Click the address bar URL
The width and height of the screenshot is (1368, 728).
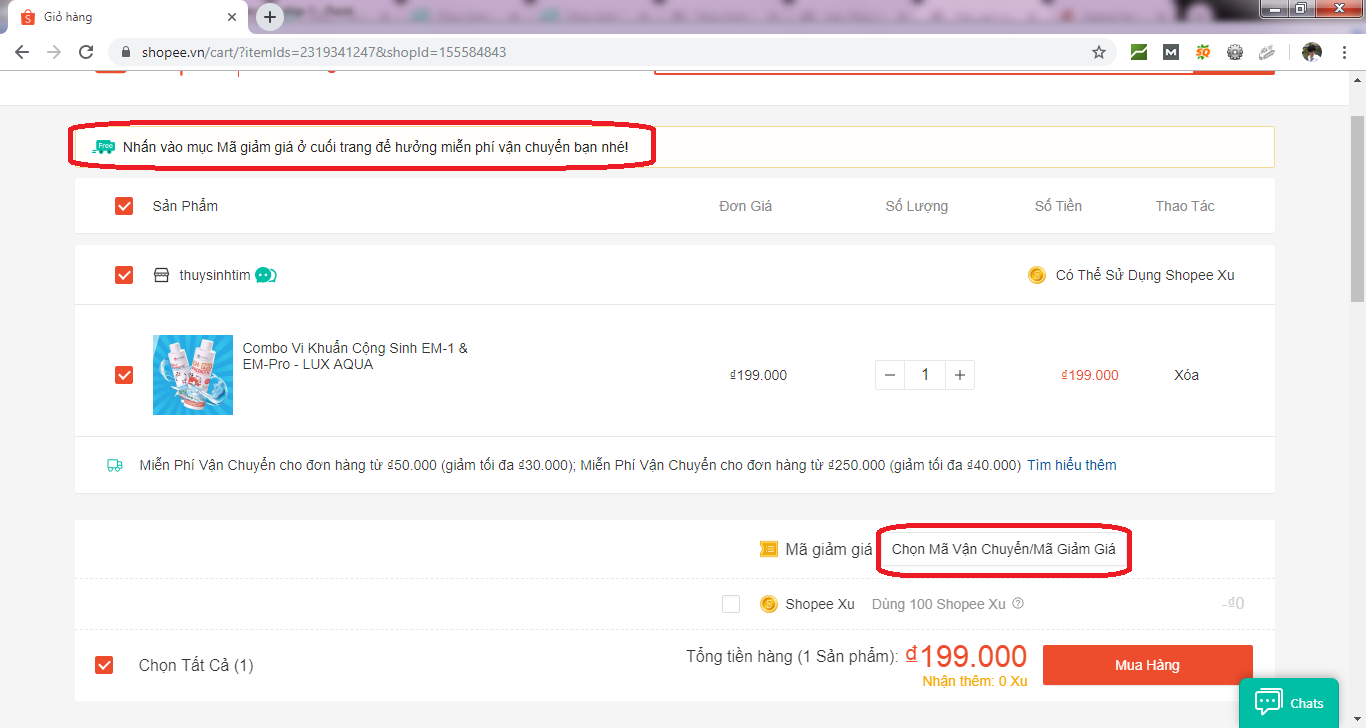point(326,52)
